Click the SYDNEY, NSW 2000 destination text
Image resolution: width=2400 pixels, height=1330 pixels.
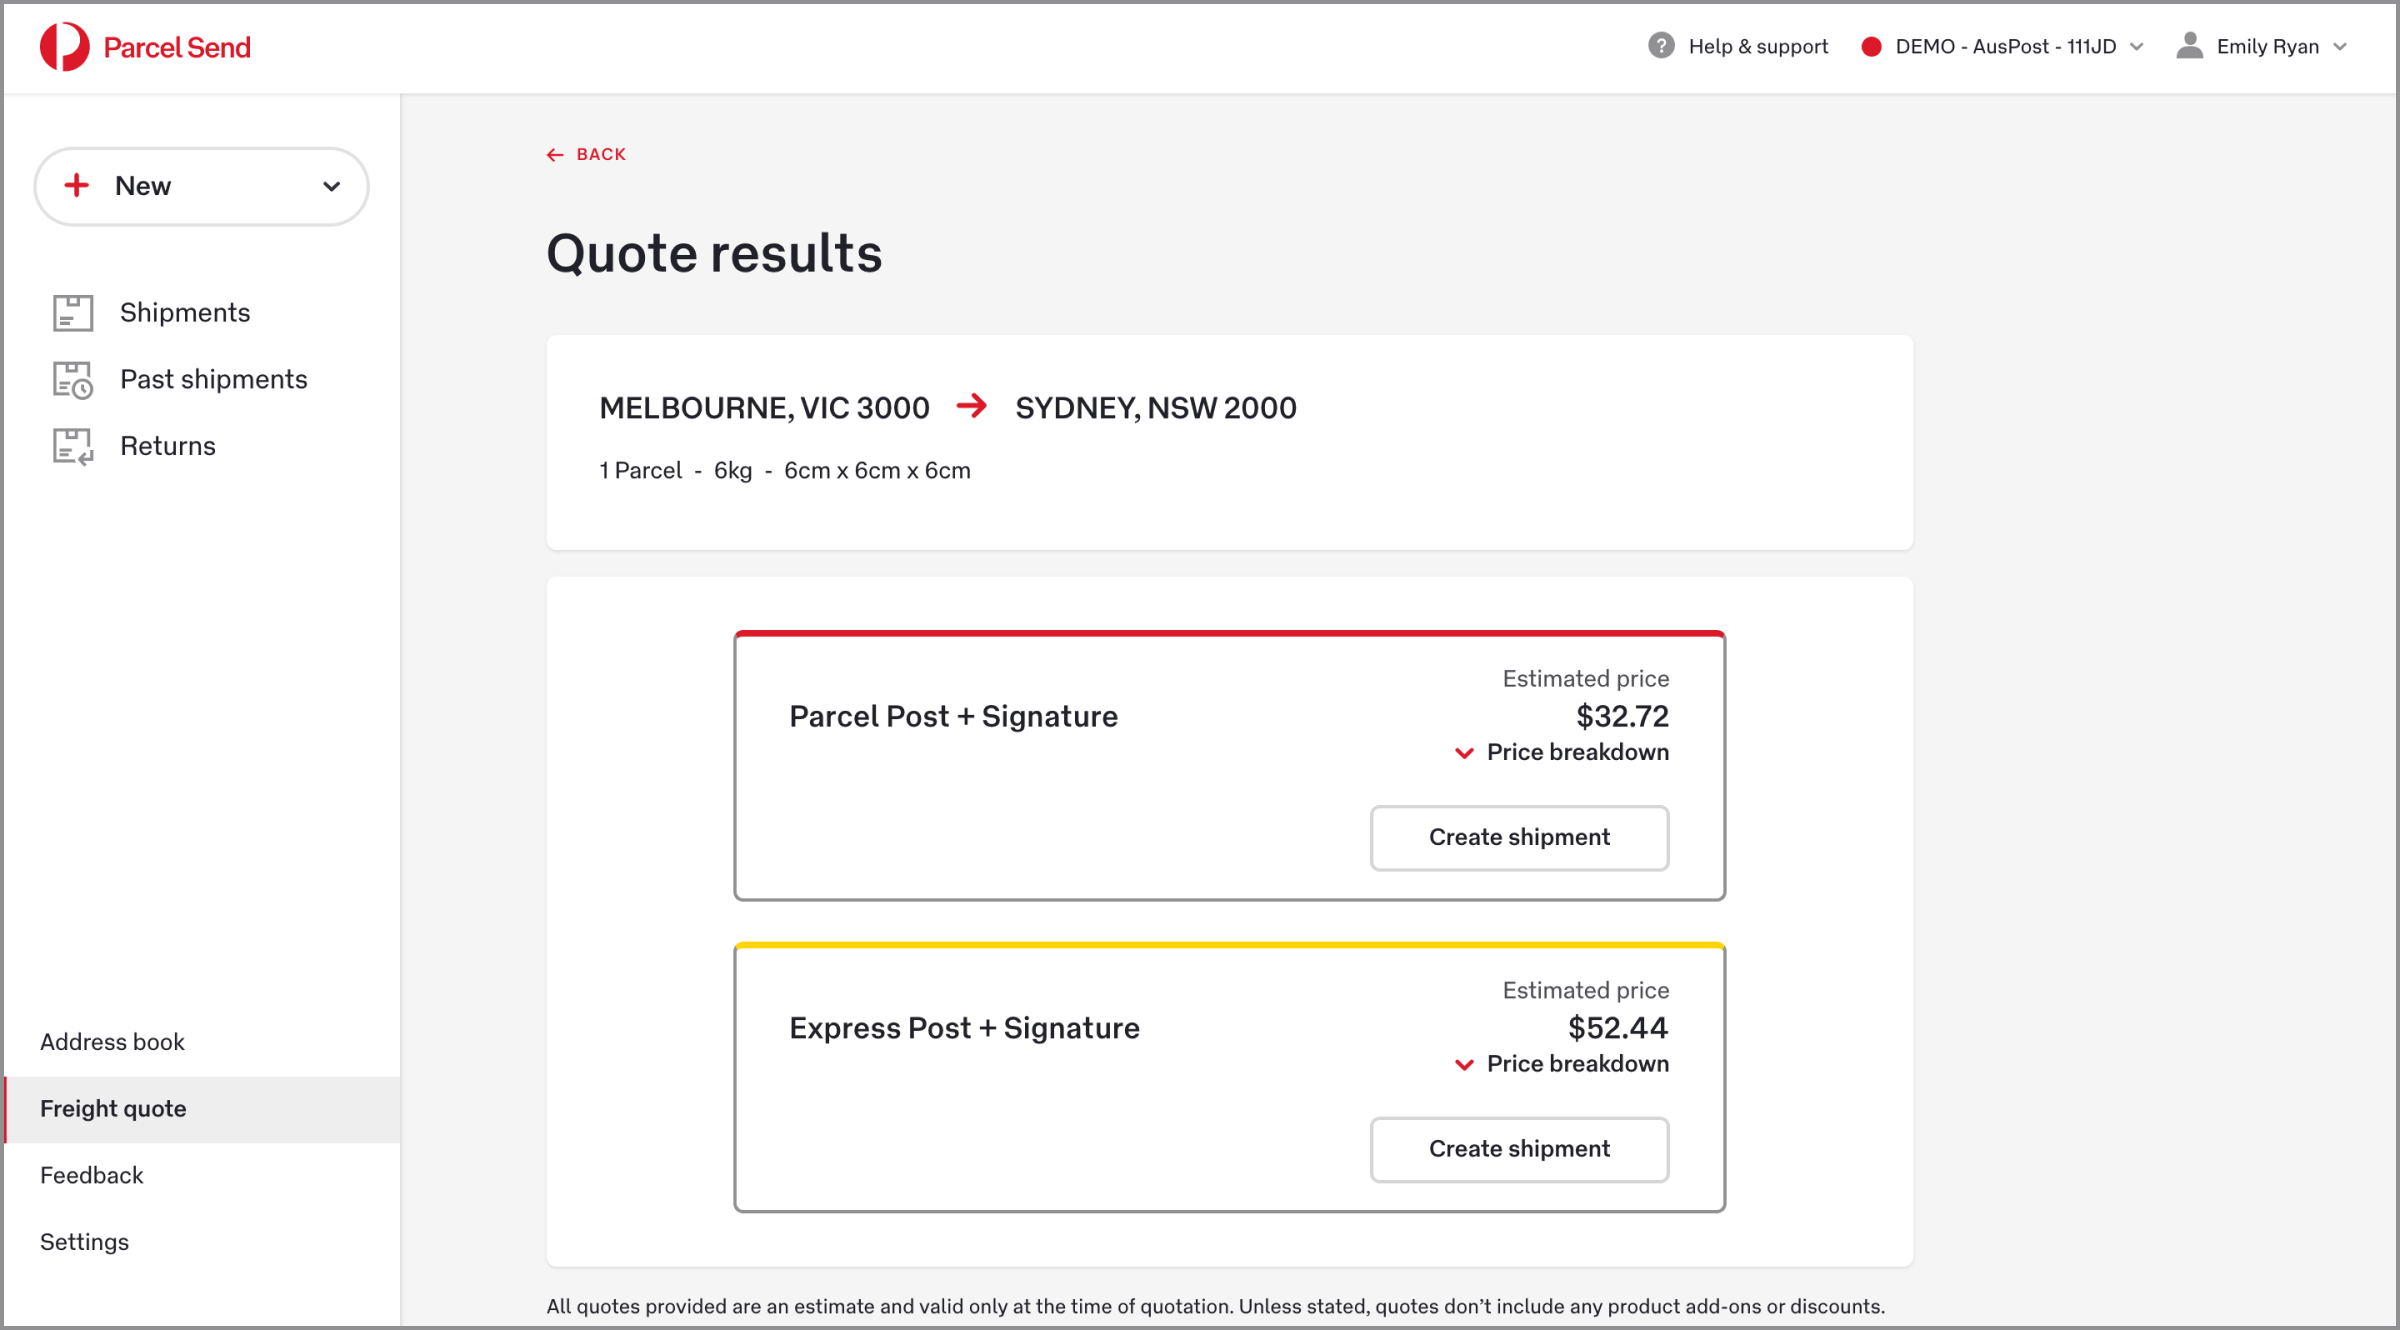[x=1156, y=408]
